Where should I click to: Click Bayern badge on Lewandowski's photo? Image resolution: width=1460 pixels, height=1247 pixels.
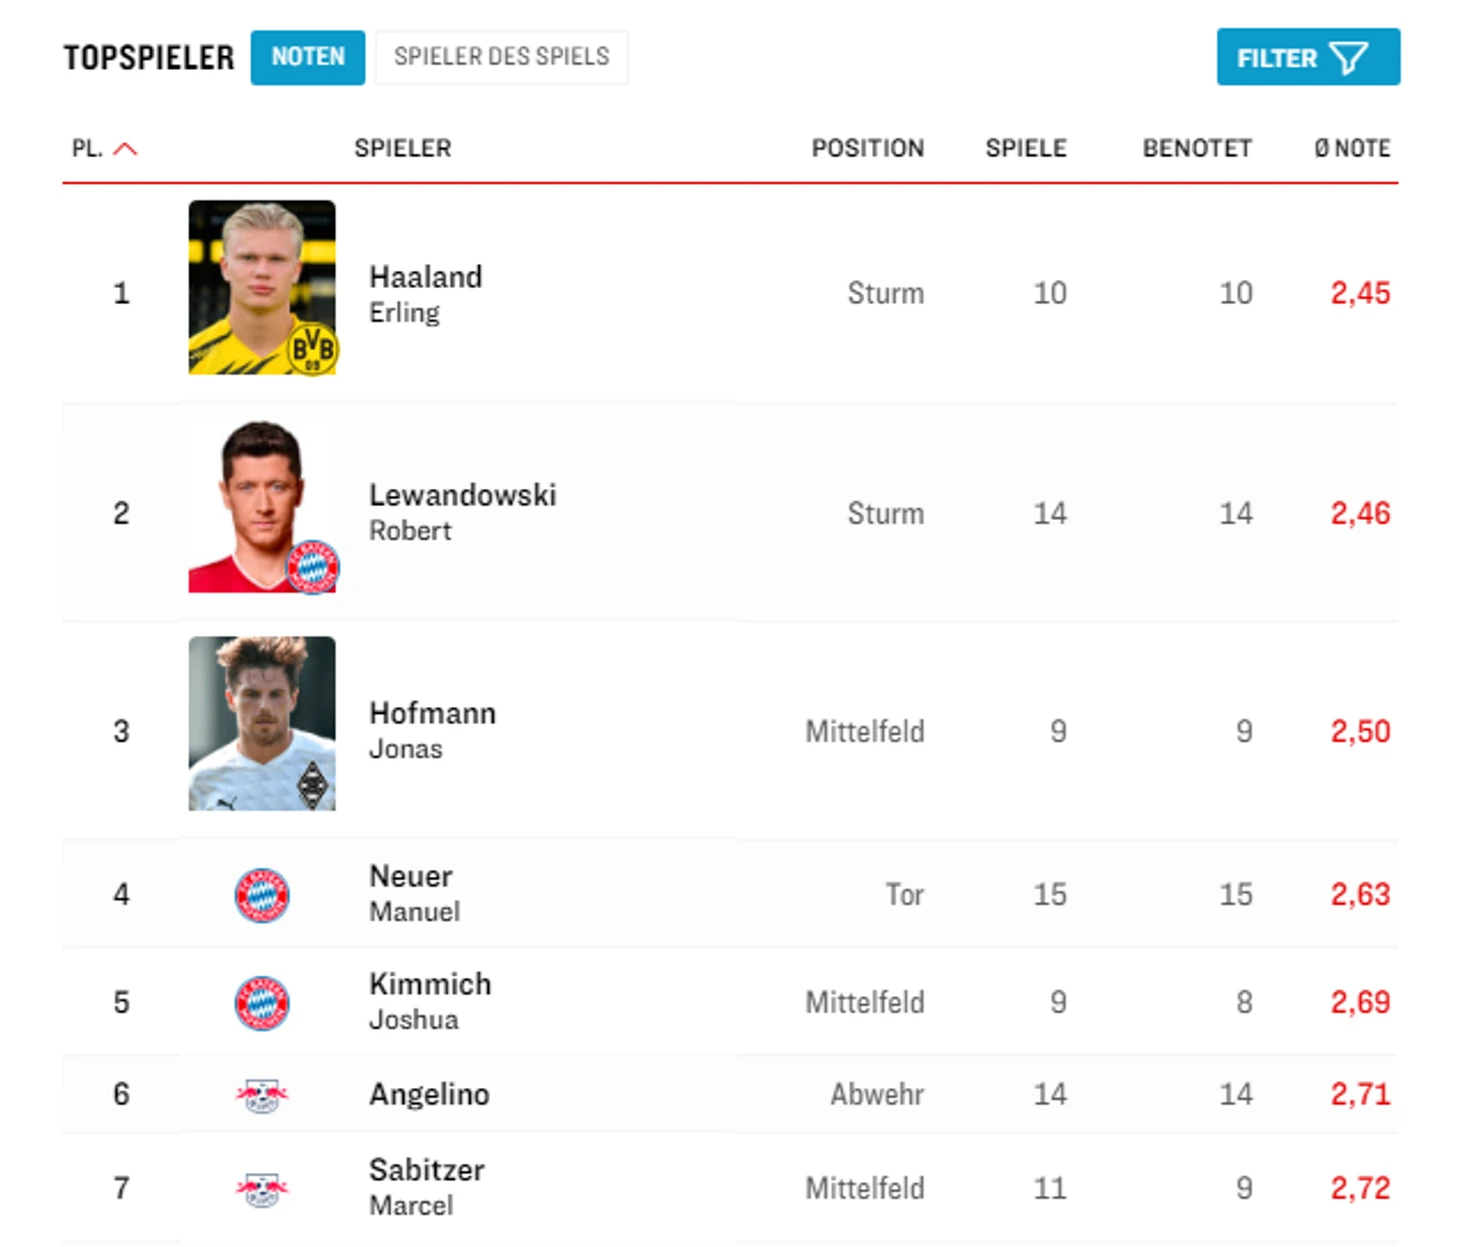[x=313, y=567]
